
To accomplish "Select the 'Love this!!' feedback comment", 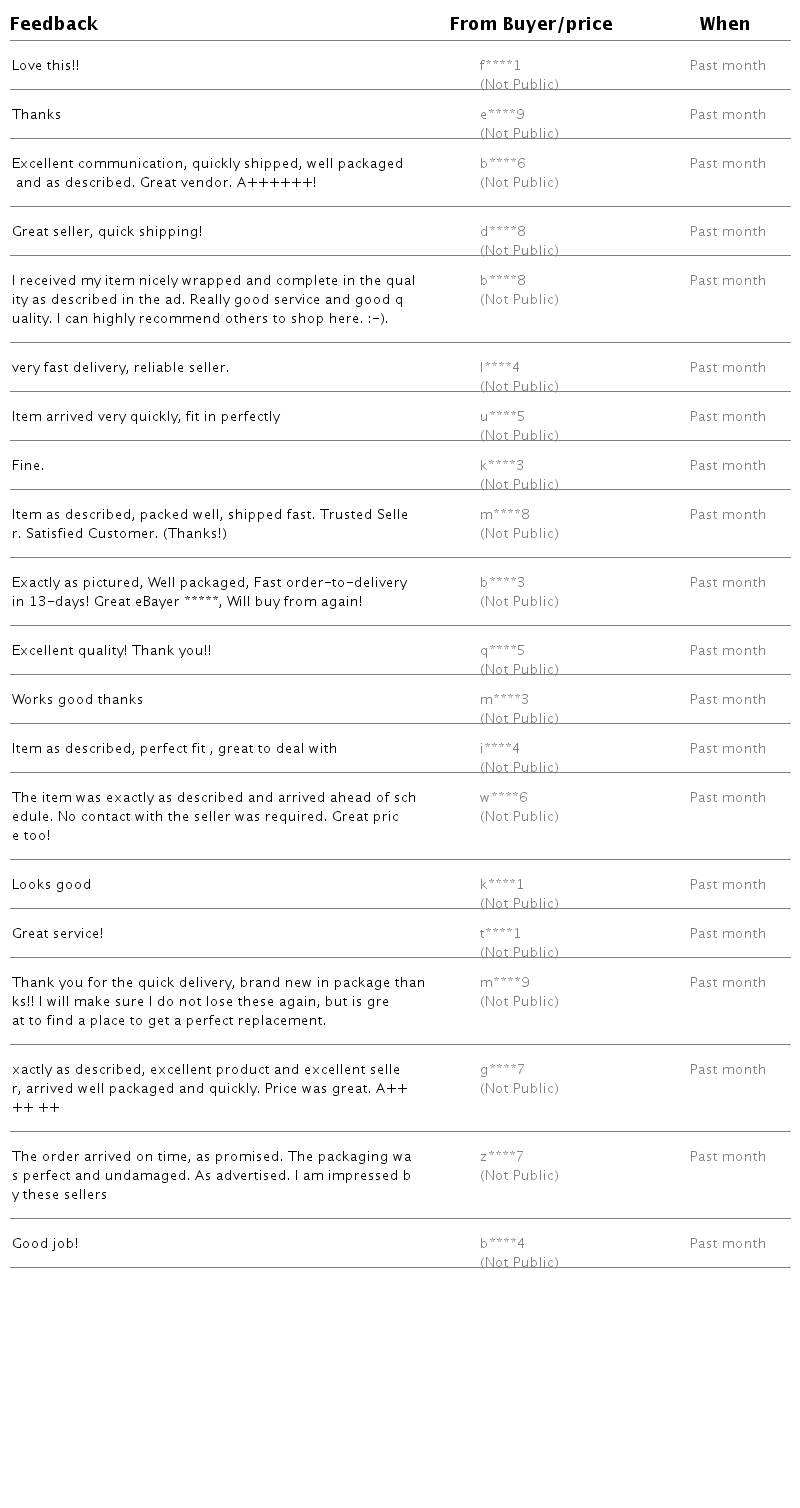I will 45,66.
